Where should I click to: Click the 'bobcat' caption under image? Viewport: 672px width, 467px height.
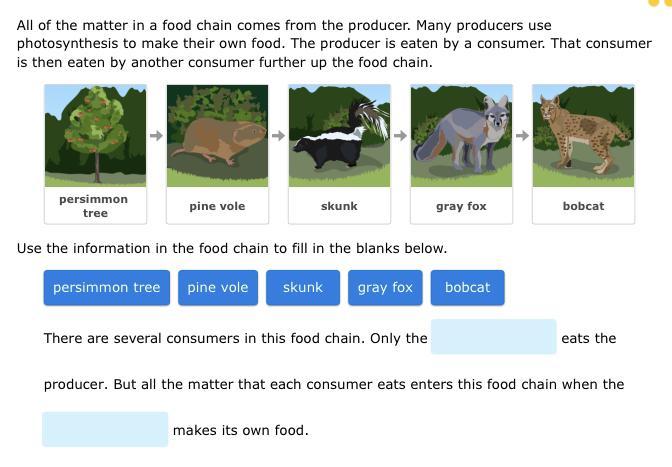pyautogui.click(x=583, y=206)
